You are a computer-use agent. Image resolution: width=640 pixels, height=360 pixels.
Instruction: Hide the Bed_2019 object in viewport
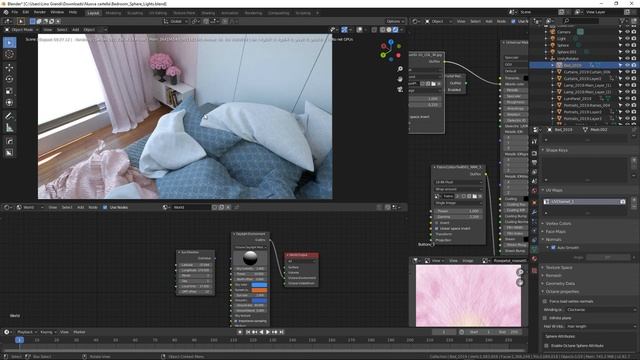click(627, 65)
